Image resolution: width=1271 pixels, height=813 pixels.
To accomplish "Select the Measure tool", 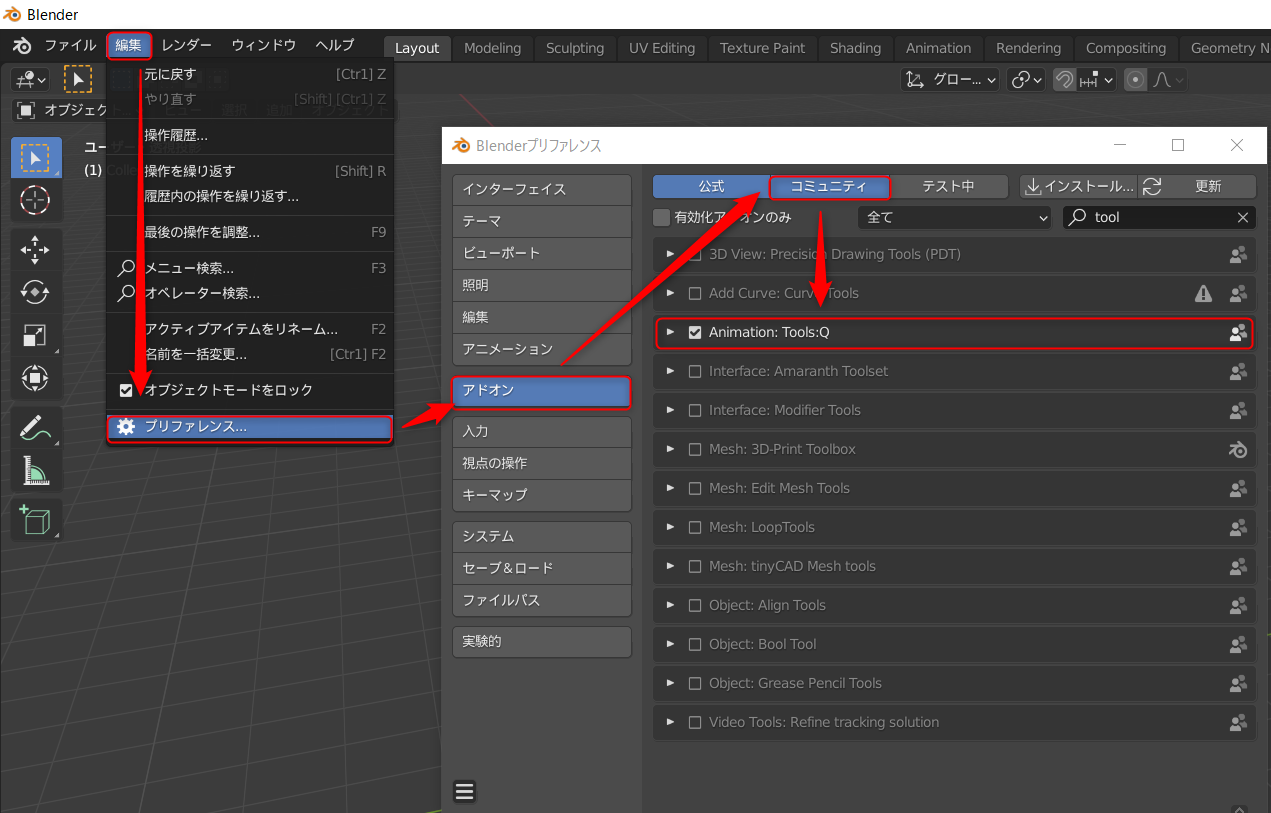I will 36,470.
